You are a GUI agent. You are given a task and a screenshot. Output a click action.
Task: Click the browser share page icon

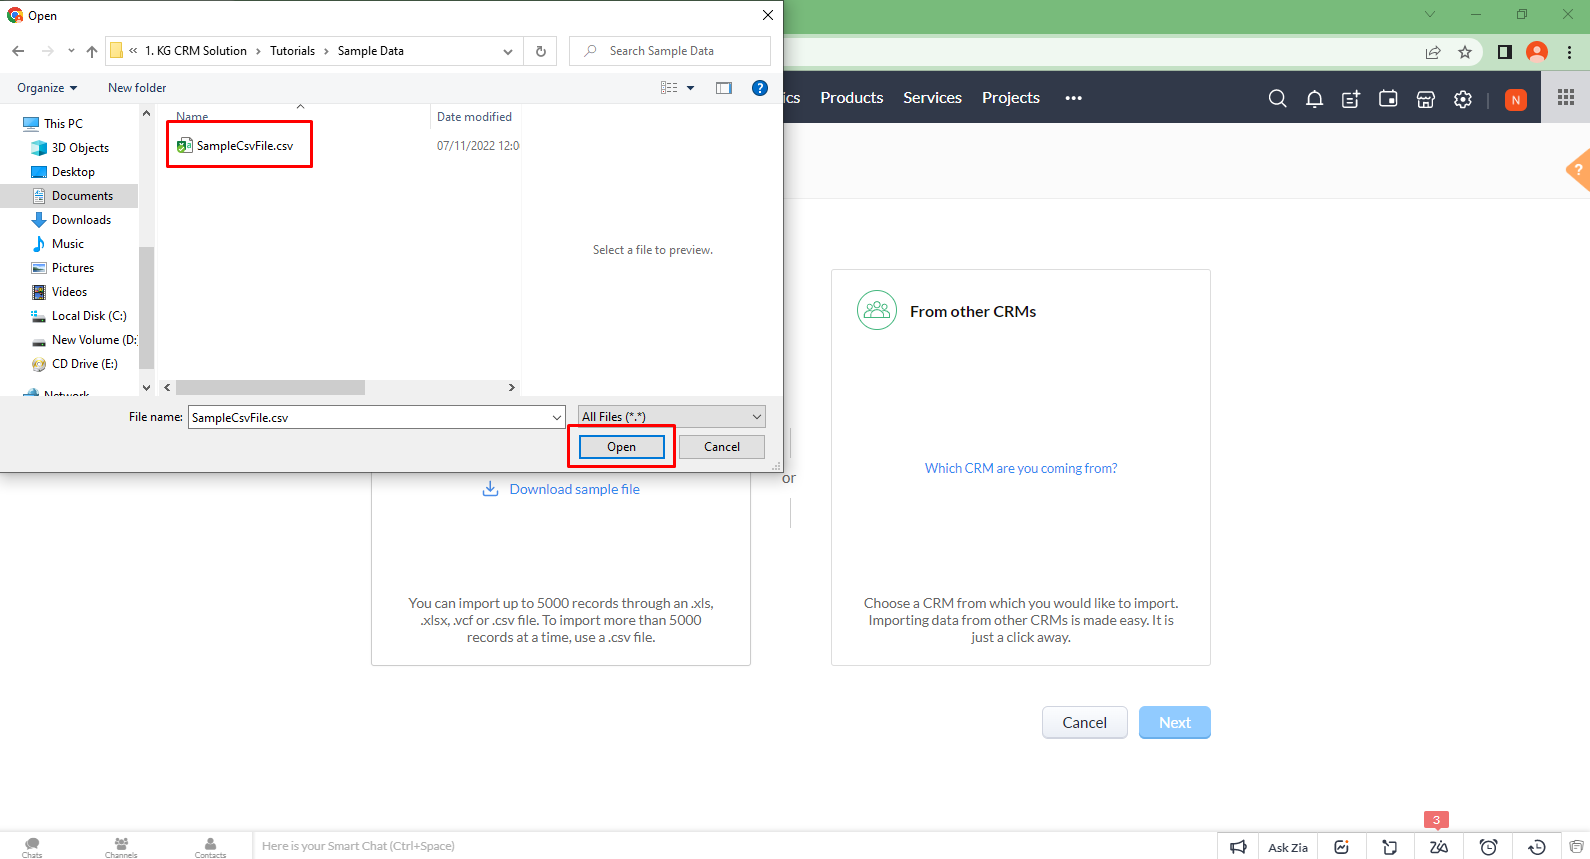1433,52
